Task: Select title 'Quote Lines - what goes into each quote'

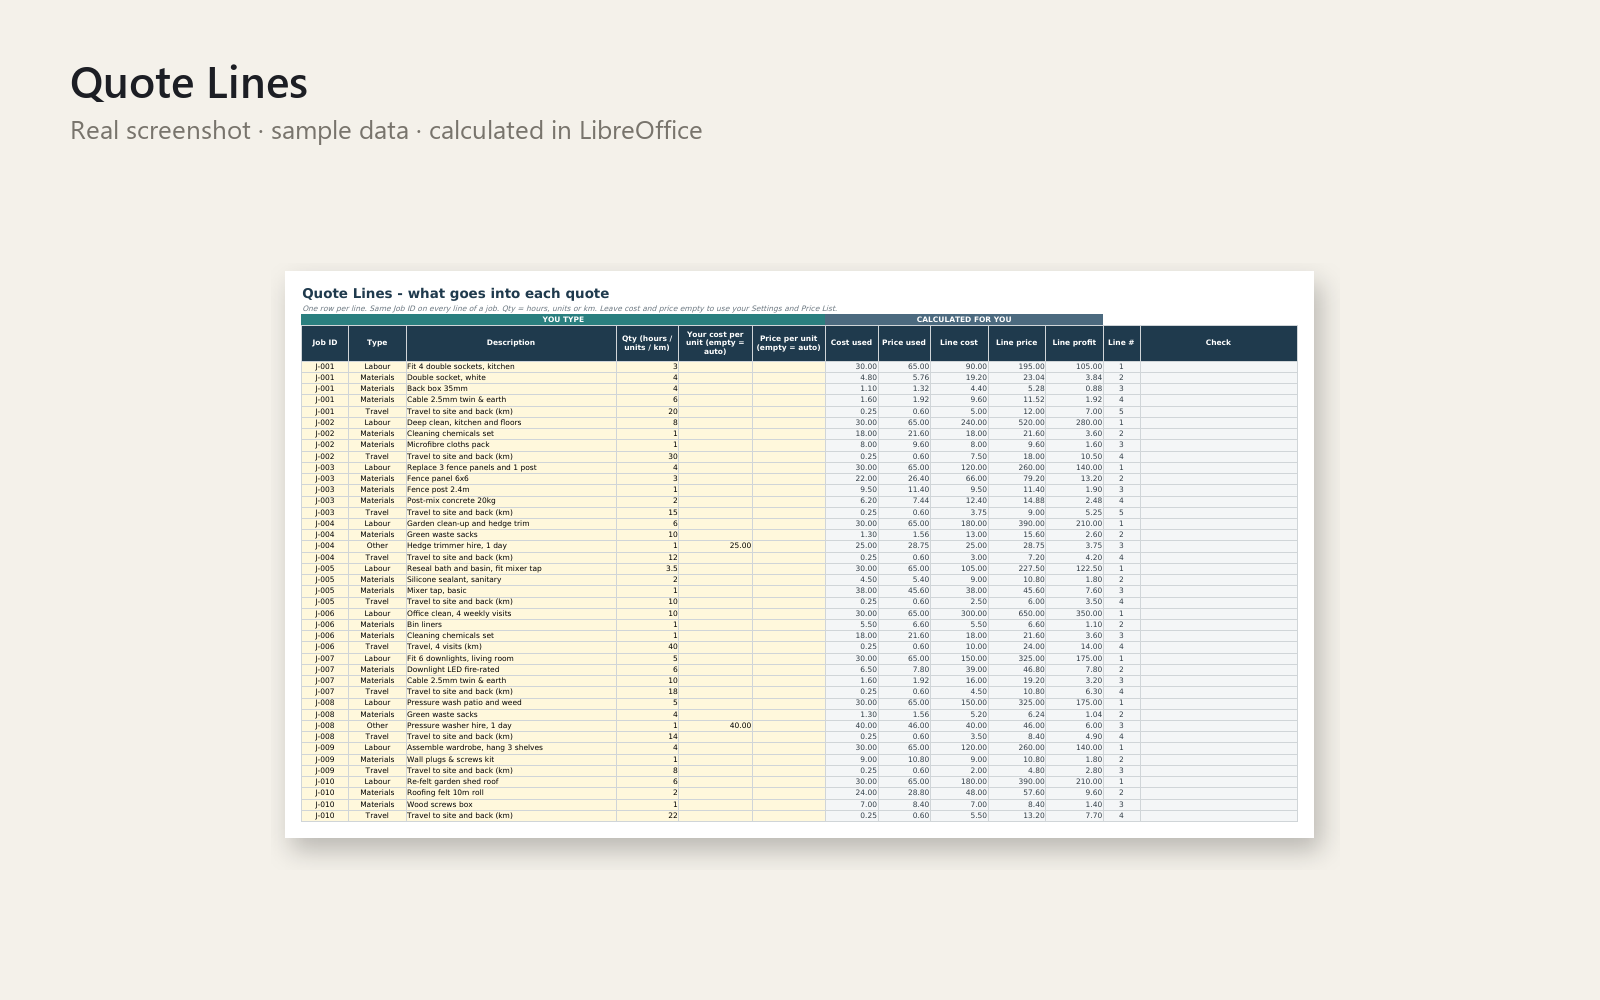Action: pos(456,293)
